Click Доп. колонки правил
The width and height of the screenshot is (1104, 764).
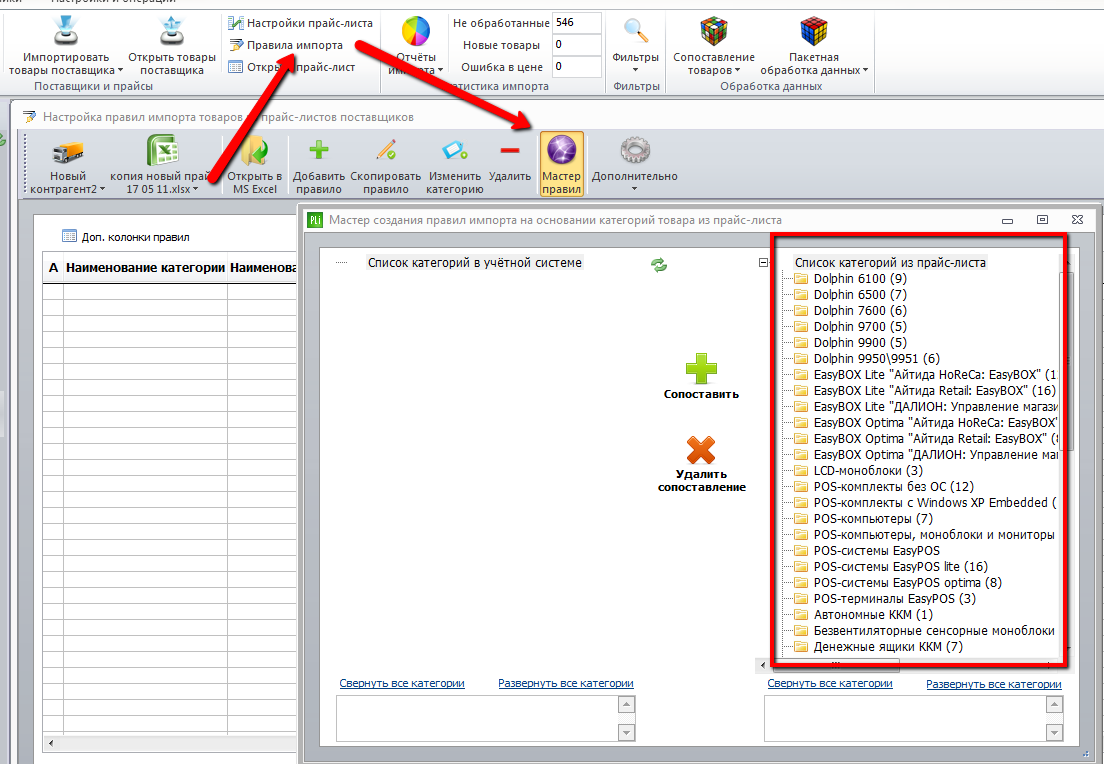pos(126,237)
